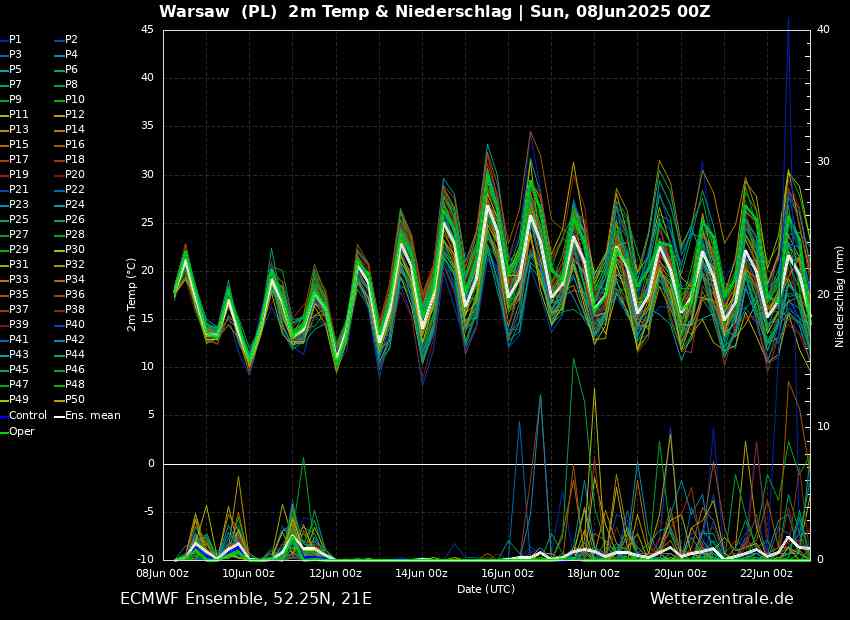
Task: Click the "ECMWF Ensemble, 52.25N, 21E" caption
Action: [246, 599]
